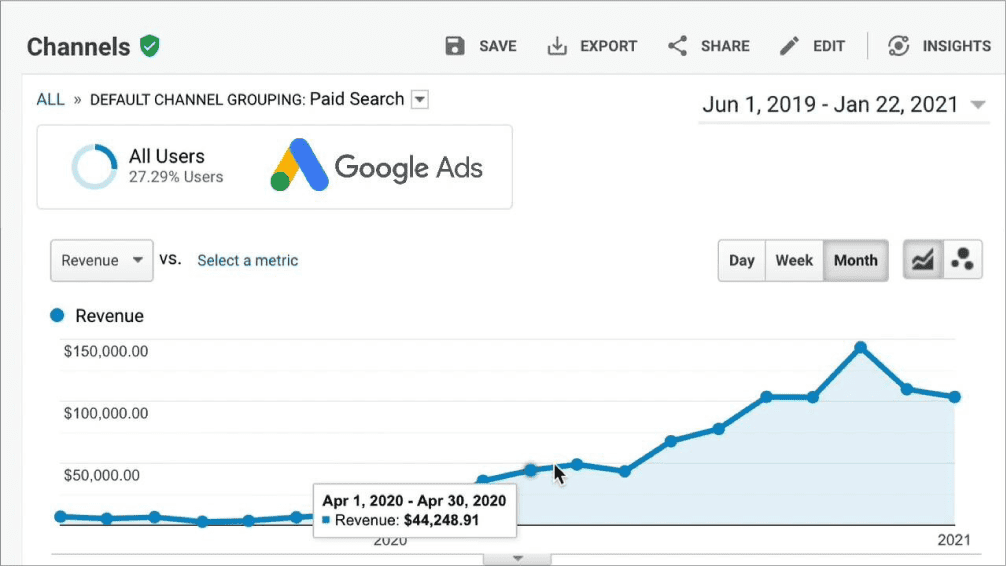Screen dimensions: 1006x566
Task: Click the Google Ads logo
Action: click(x=377, y=166)
